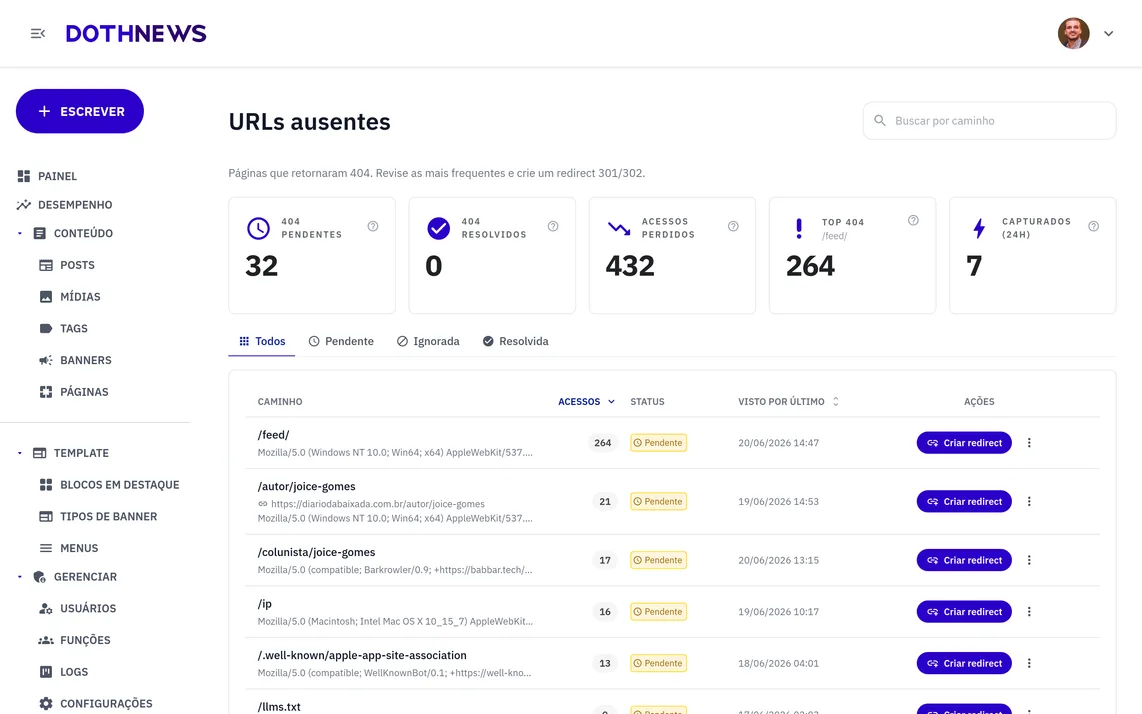Create redirect for /colunista/joice-gomes
Image resolution: width=1142 pixels, height=714 pixels.
click(964, 560)
